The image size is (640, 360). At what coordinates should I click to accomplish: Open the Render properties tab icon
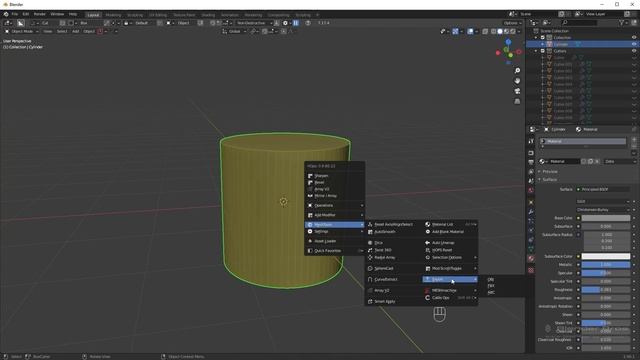click(531, 153)
